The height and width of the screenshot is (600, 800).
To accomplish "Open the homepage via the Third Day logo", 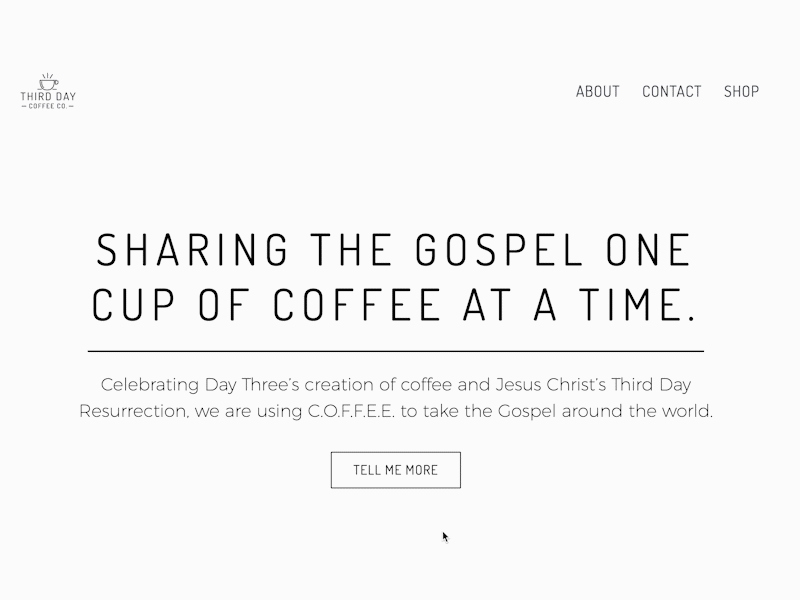I will pos(48,90).
